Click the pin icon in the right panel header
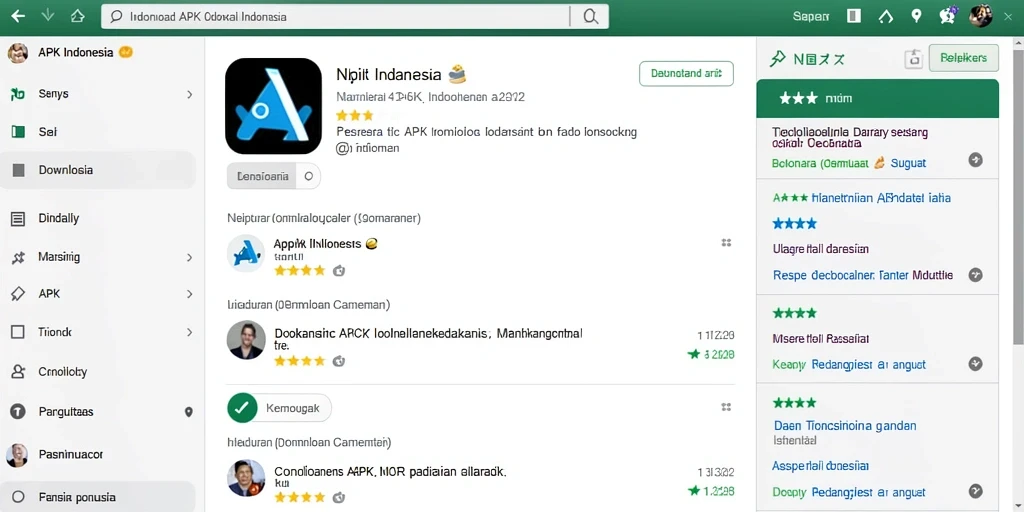Screen dimensions: 1024x512 [777, 59]
